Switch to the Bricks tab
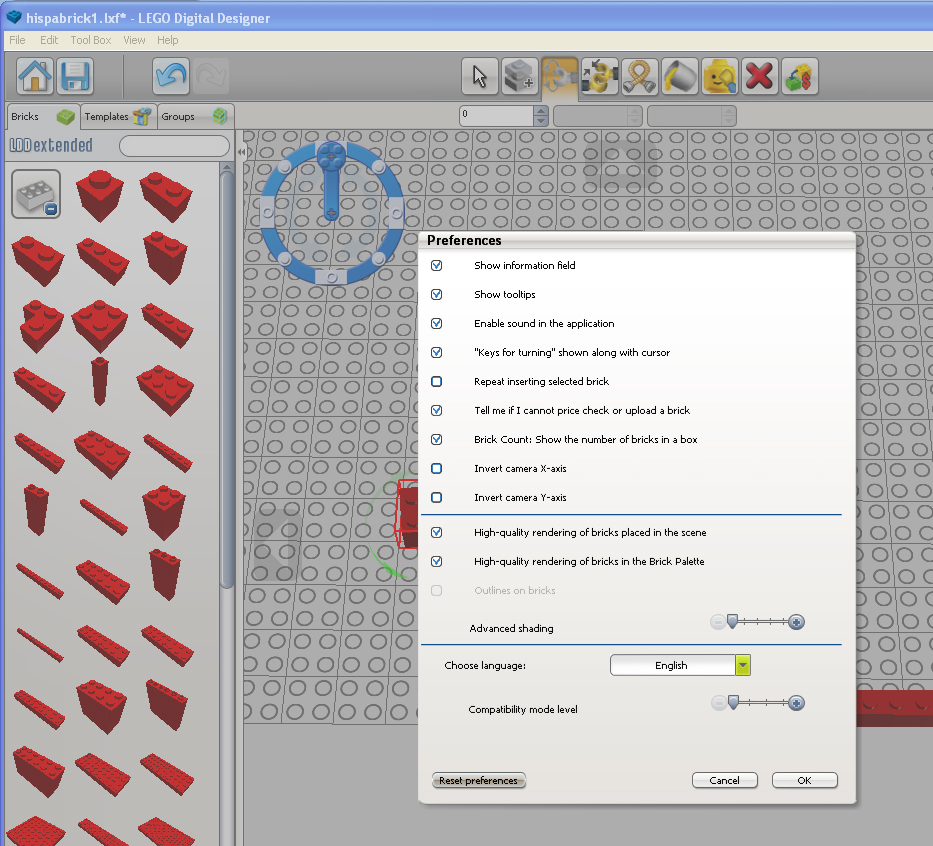 click(x=42, y=117)
